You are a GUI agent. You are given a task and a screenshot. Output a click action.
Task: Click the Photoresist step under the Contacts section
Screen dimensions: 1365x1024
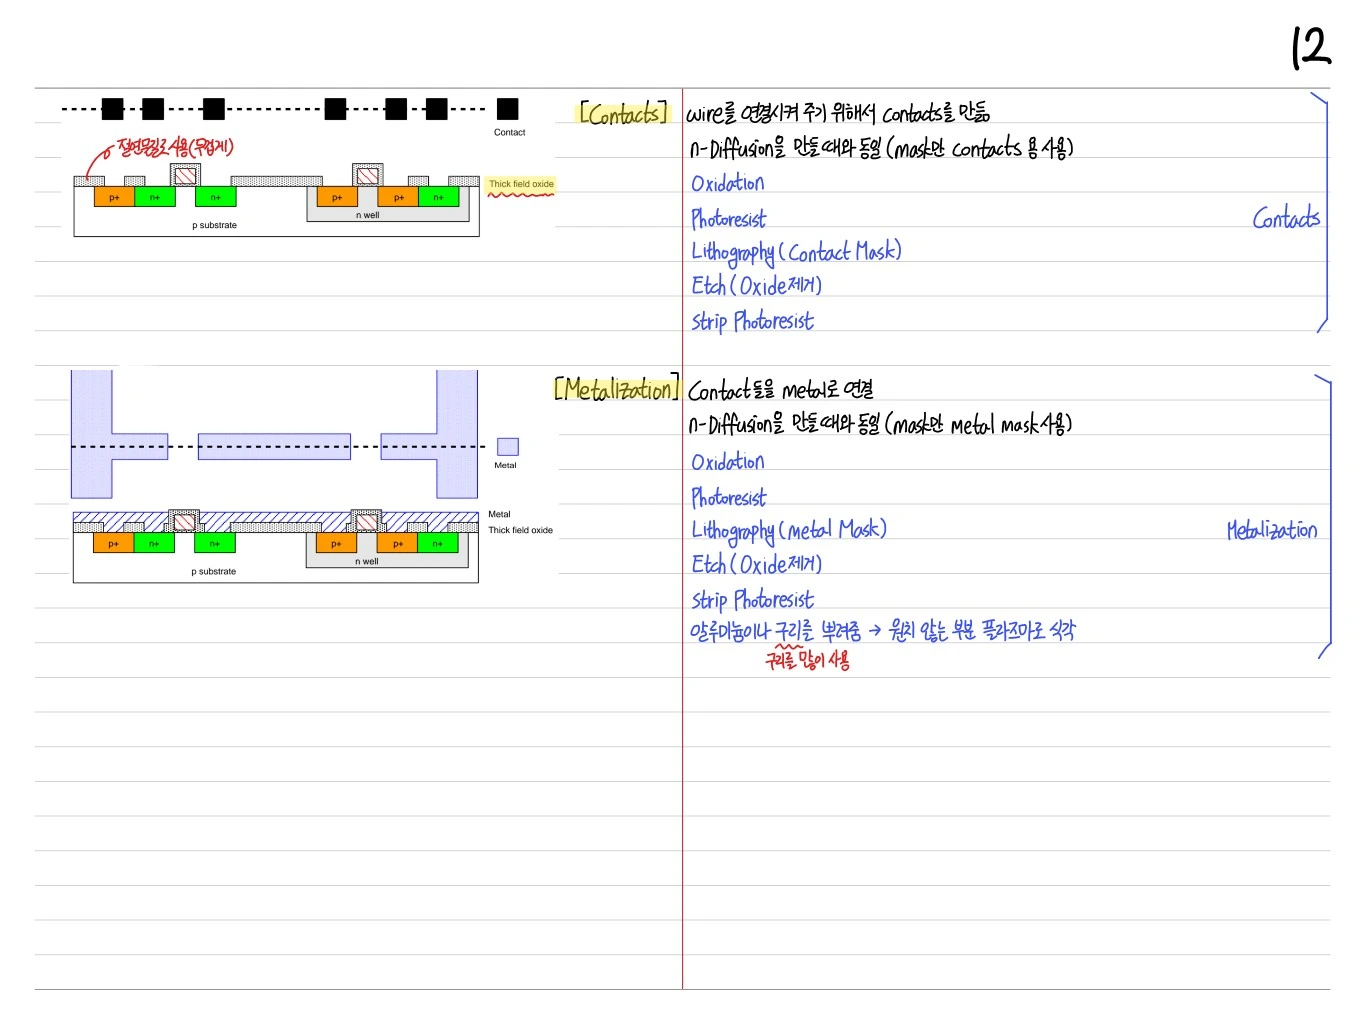[x=729, y=218]
